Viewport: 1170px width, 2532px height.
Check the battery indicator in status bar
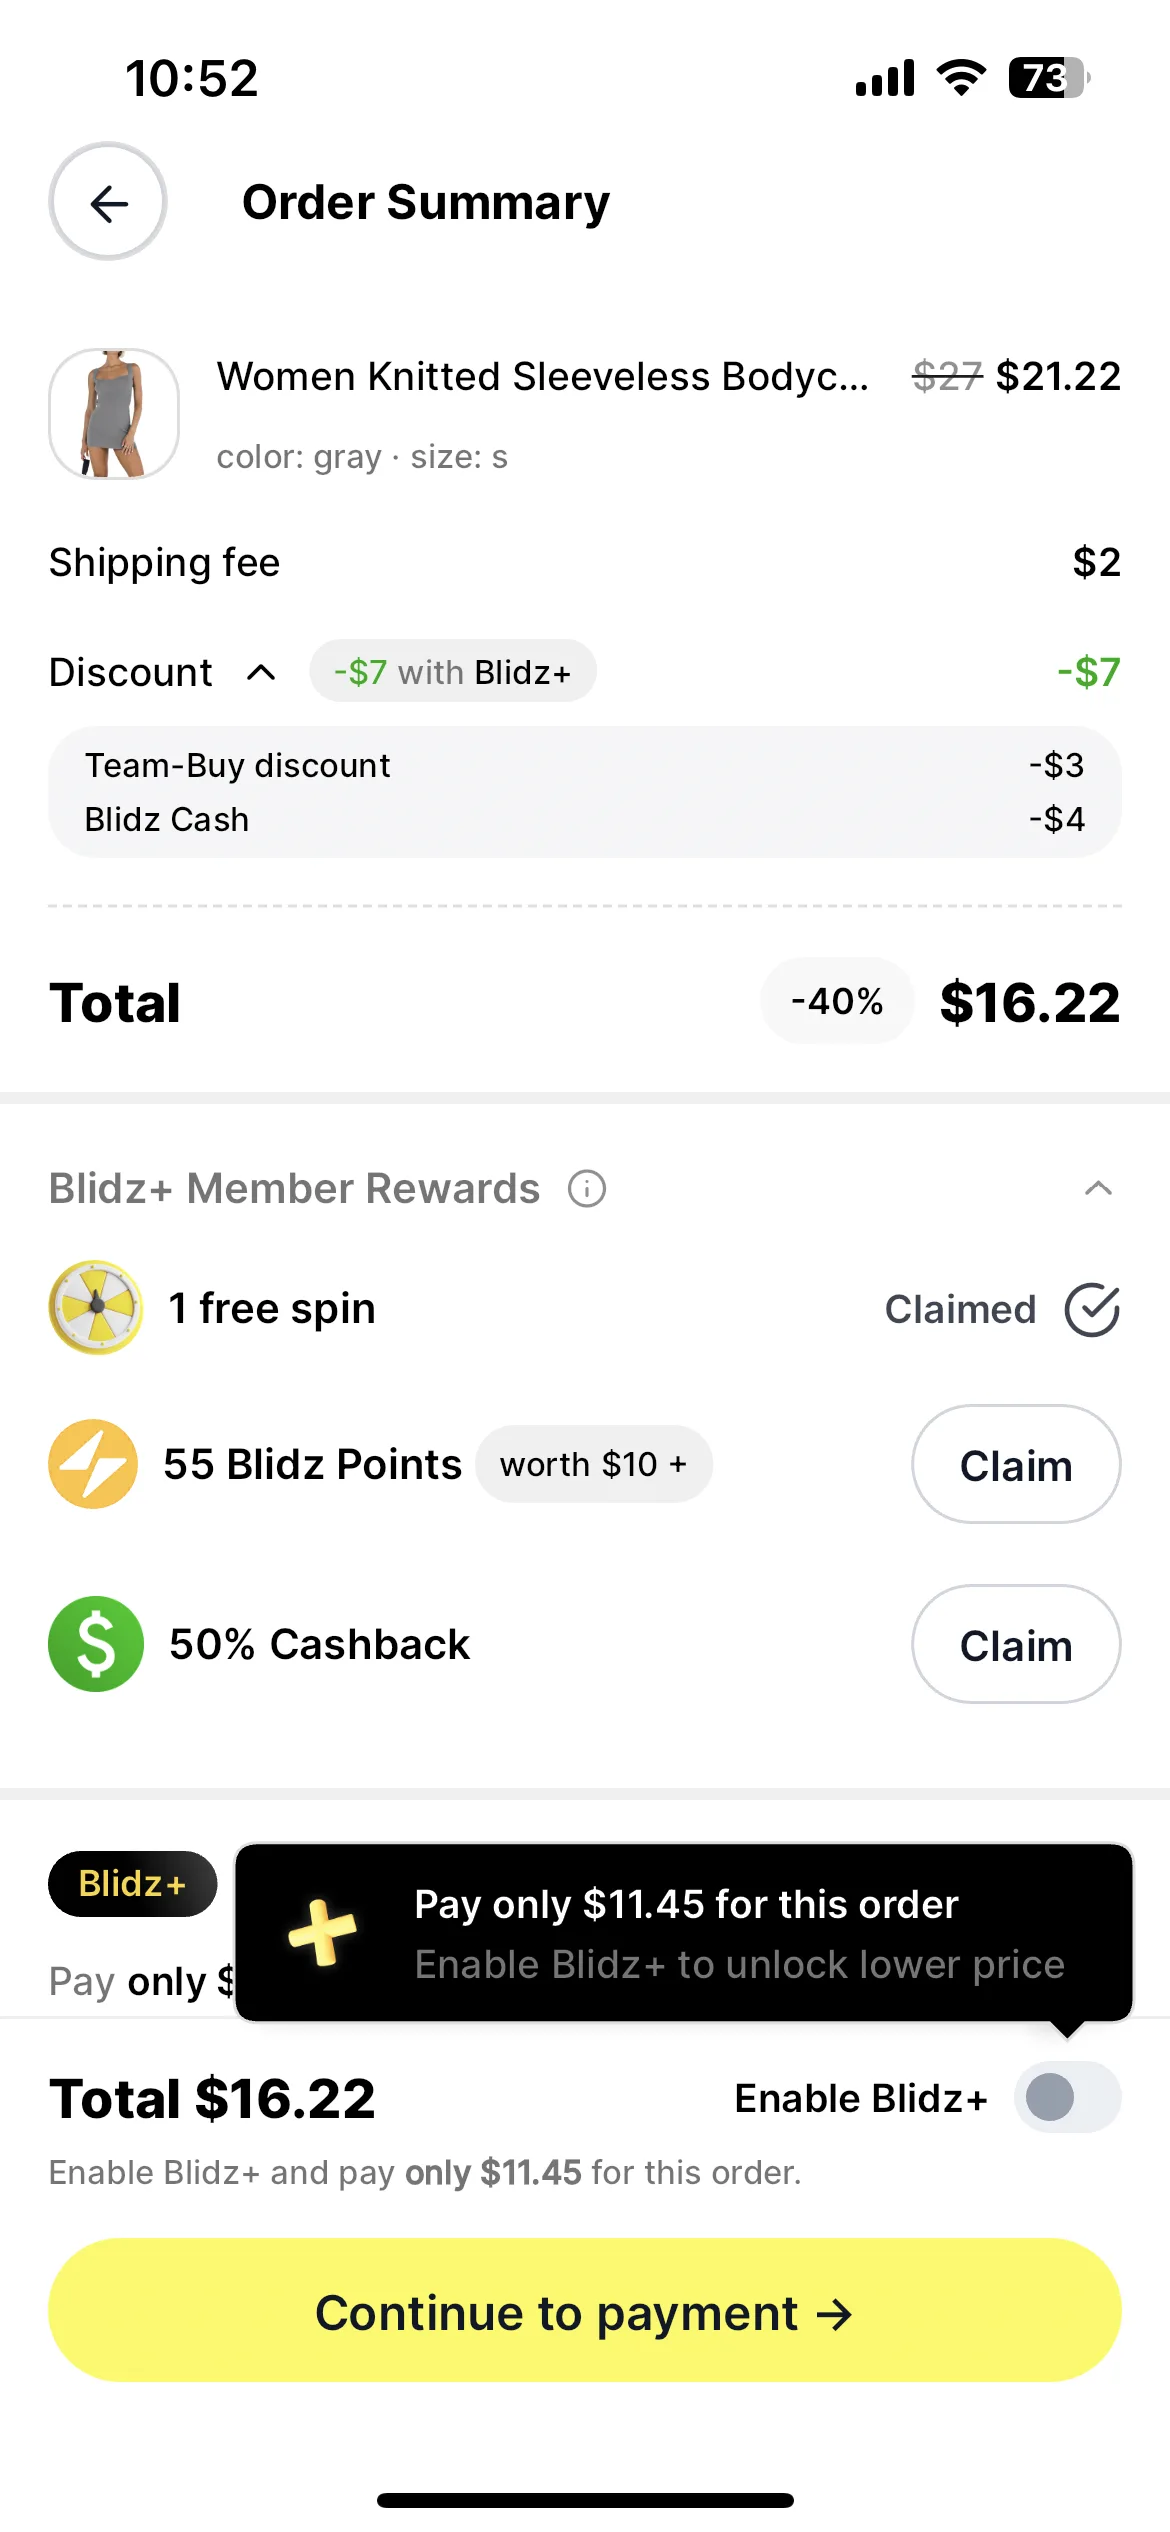1048,78
